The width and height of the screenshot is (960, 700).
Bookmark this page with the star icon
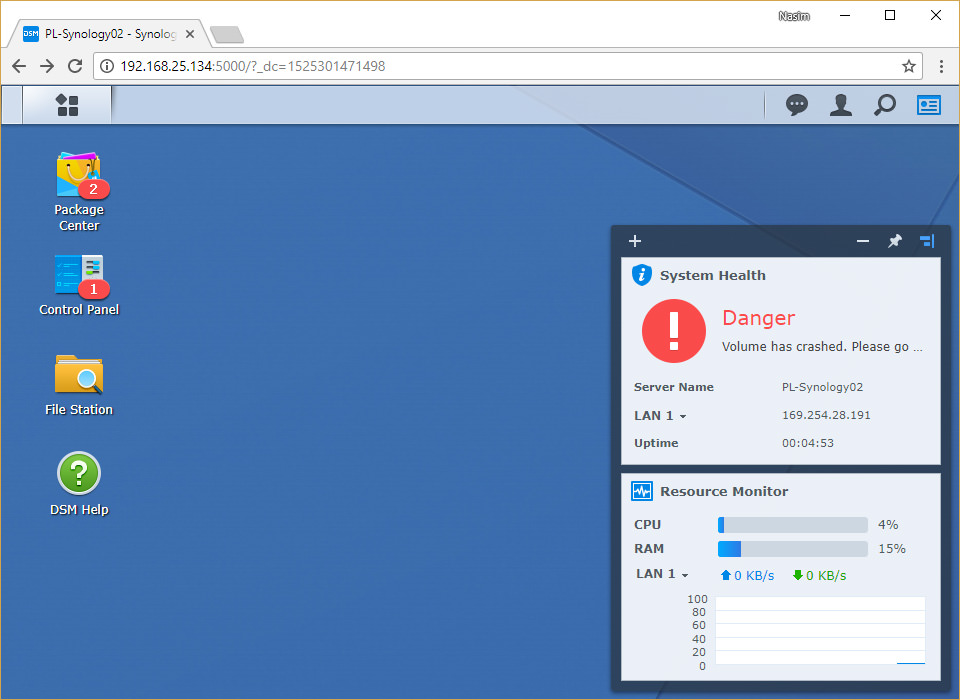pos(909,66)
